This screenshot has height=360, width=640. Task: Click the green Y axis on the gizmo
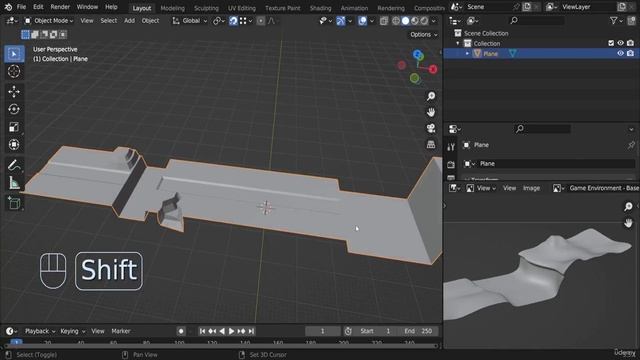click(x=414, y=78)
